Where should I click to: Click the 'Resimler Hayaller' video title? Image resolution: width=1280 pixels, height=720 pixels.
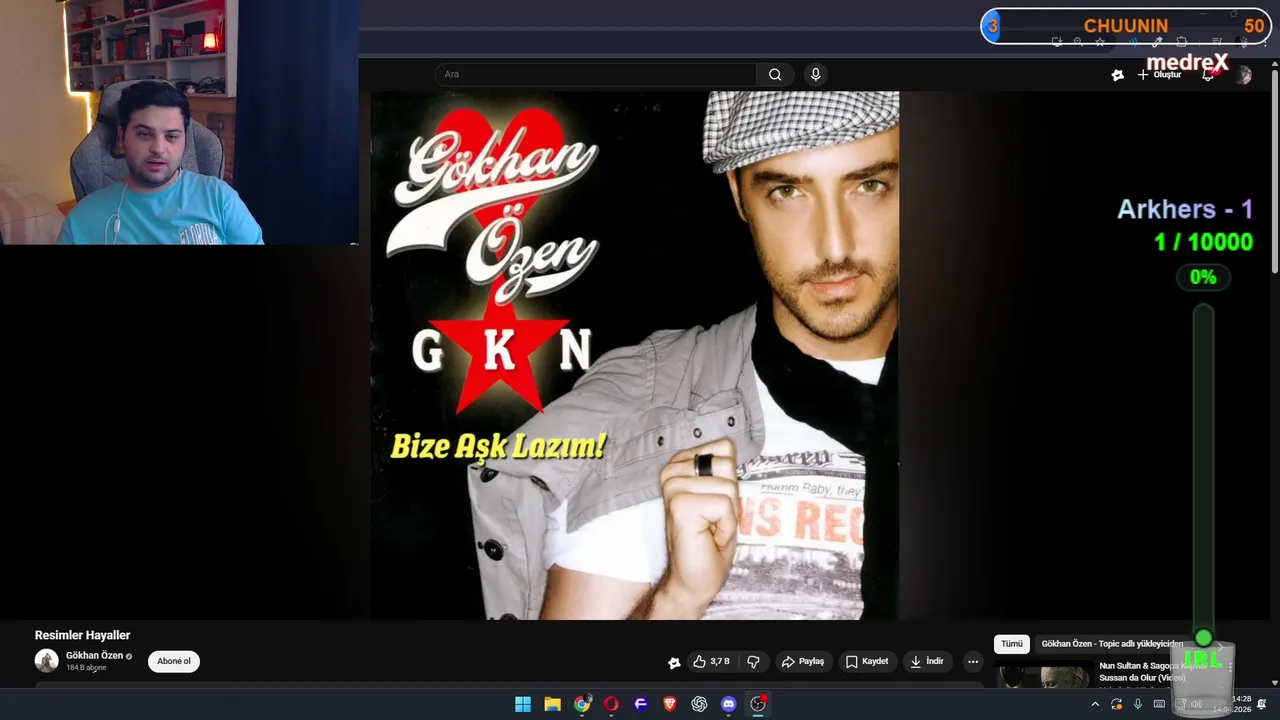[x=83, y=635]
